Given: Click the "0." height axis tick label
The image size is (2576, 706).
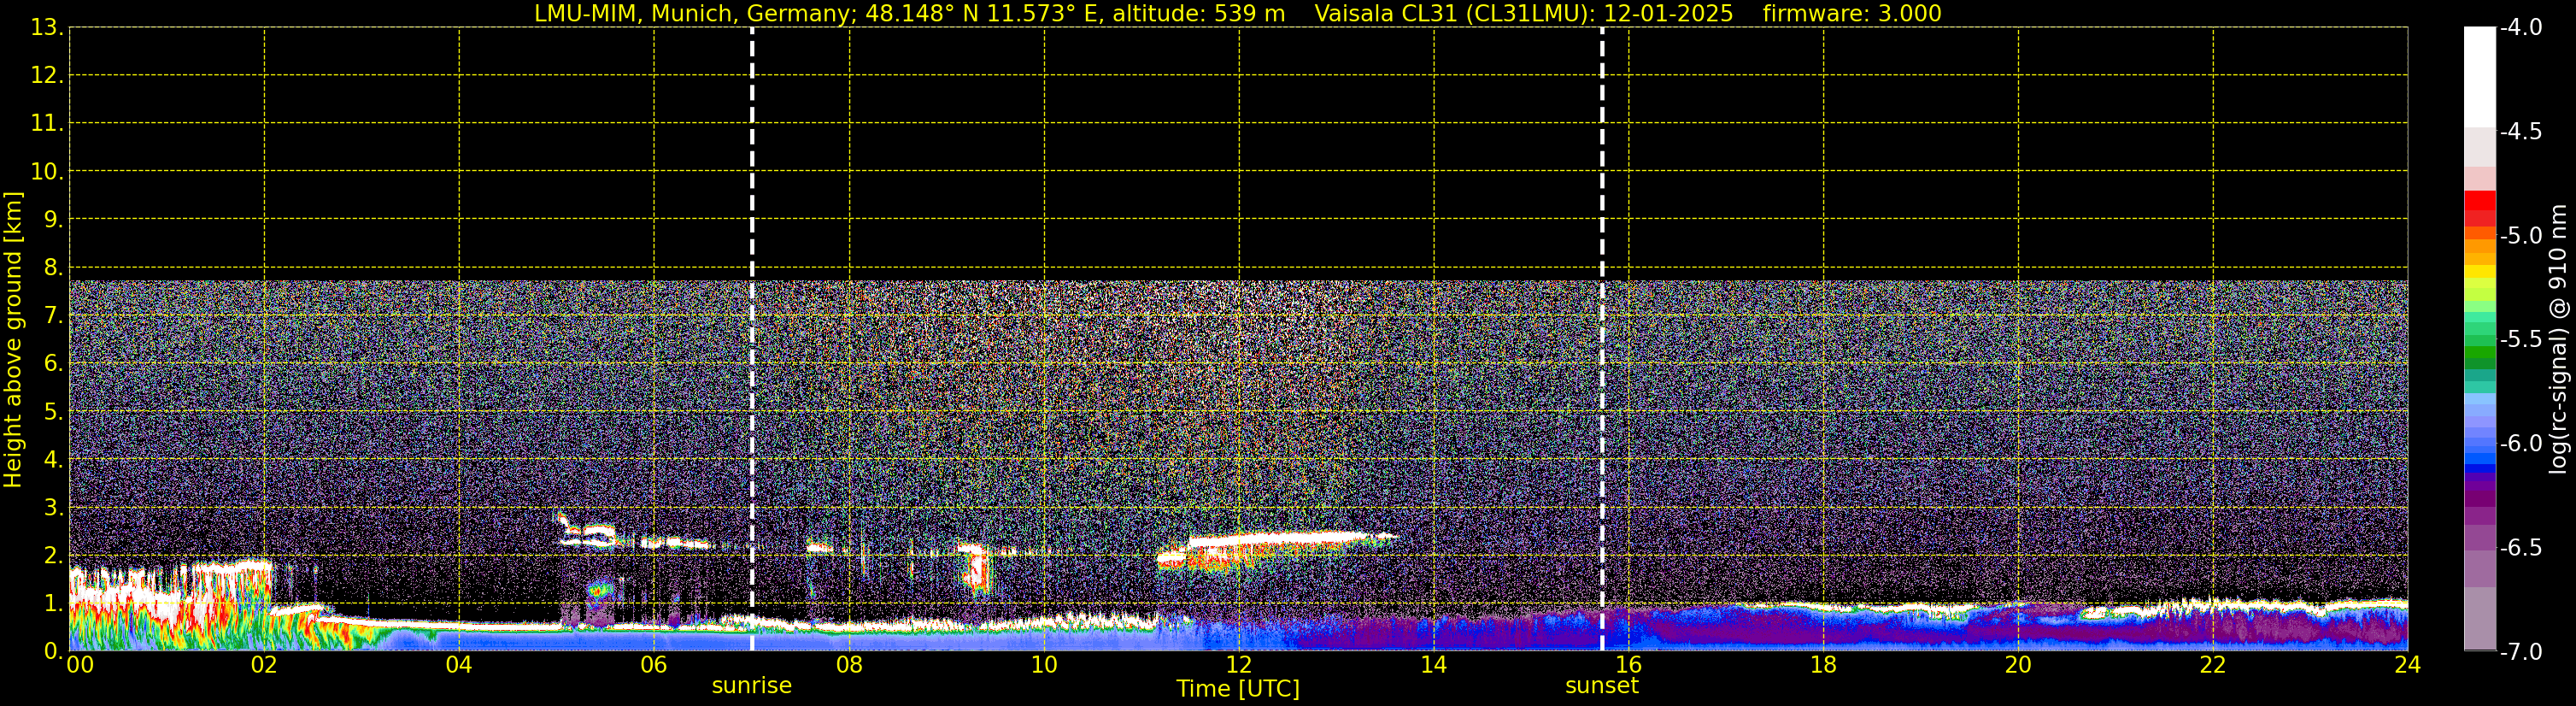Looking at the screenshot, I should pyautogui.click(x=53, y=651).
